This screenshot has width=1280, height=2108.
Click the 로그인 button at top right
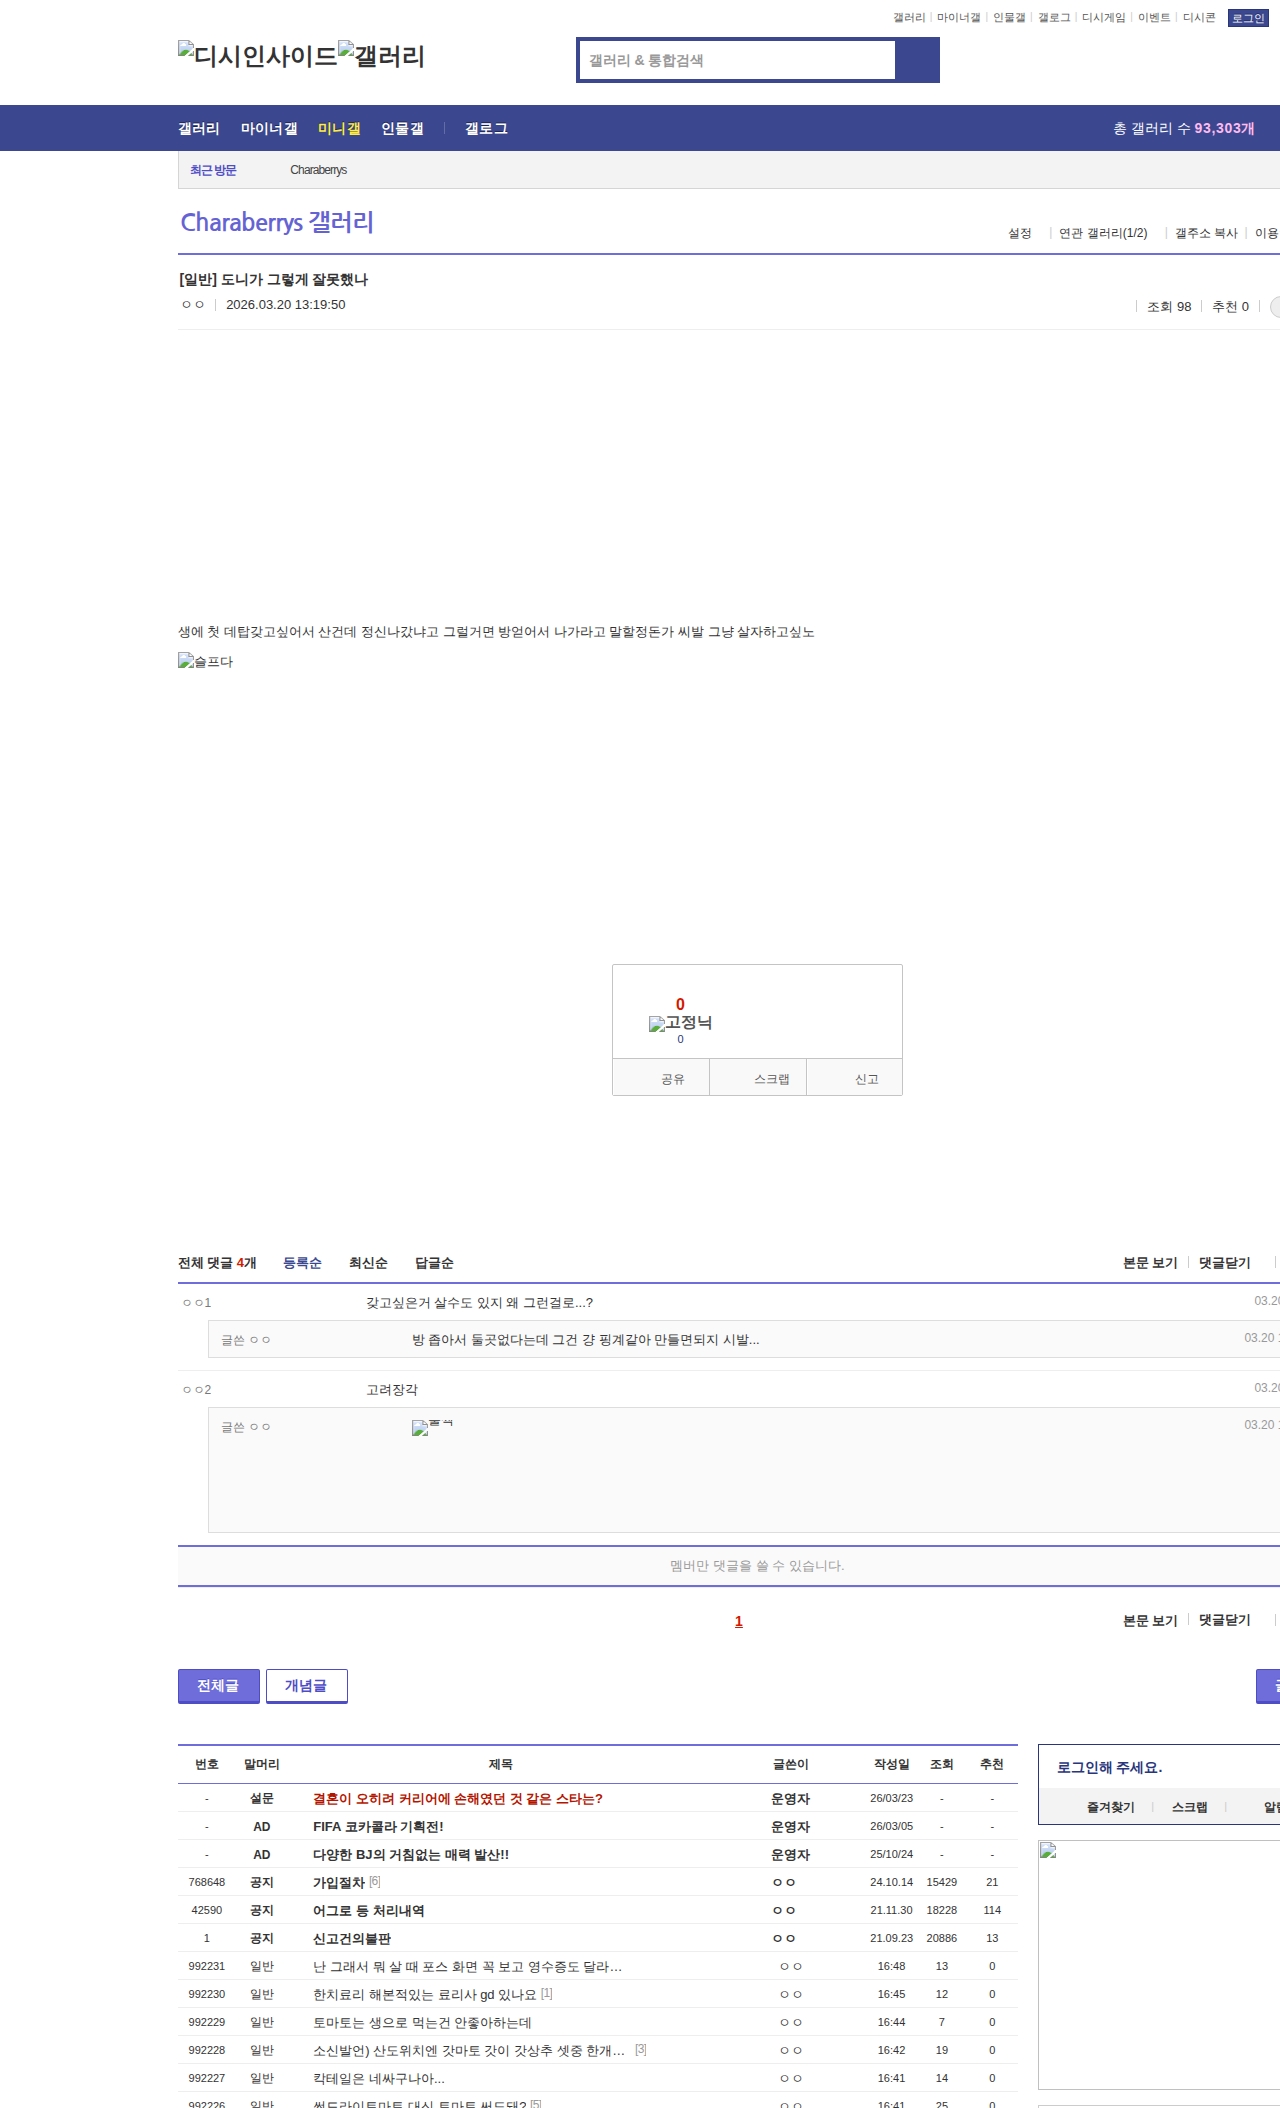(x=1247, y=18)
